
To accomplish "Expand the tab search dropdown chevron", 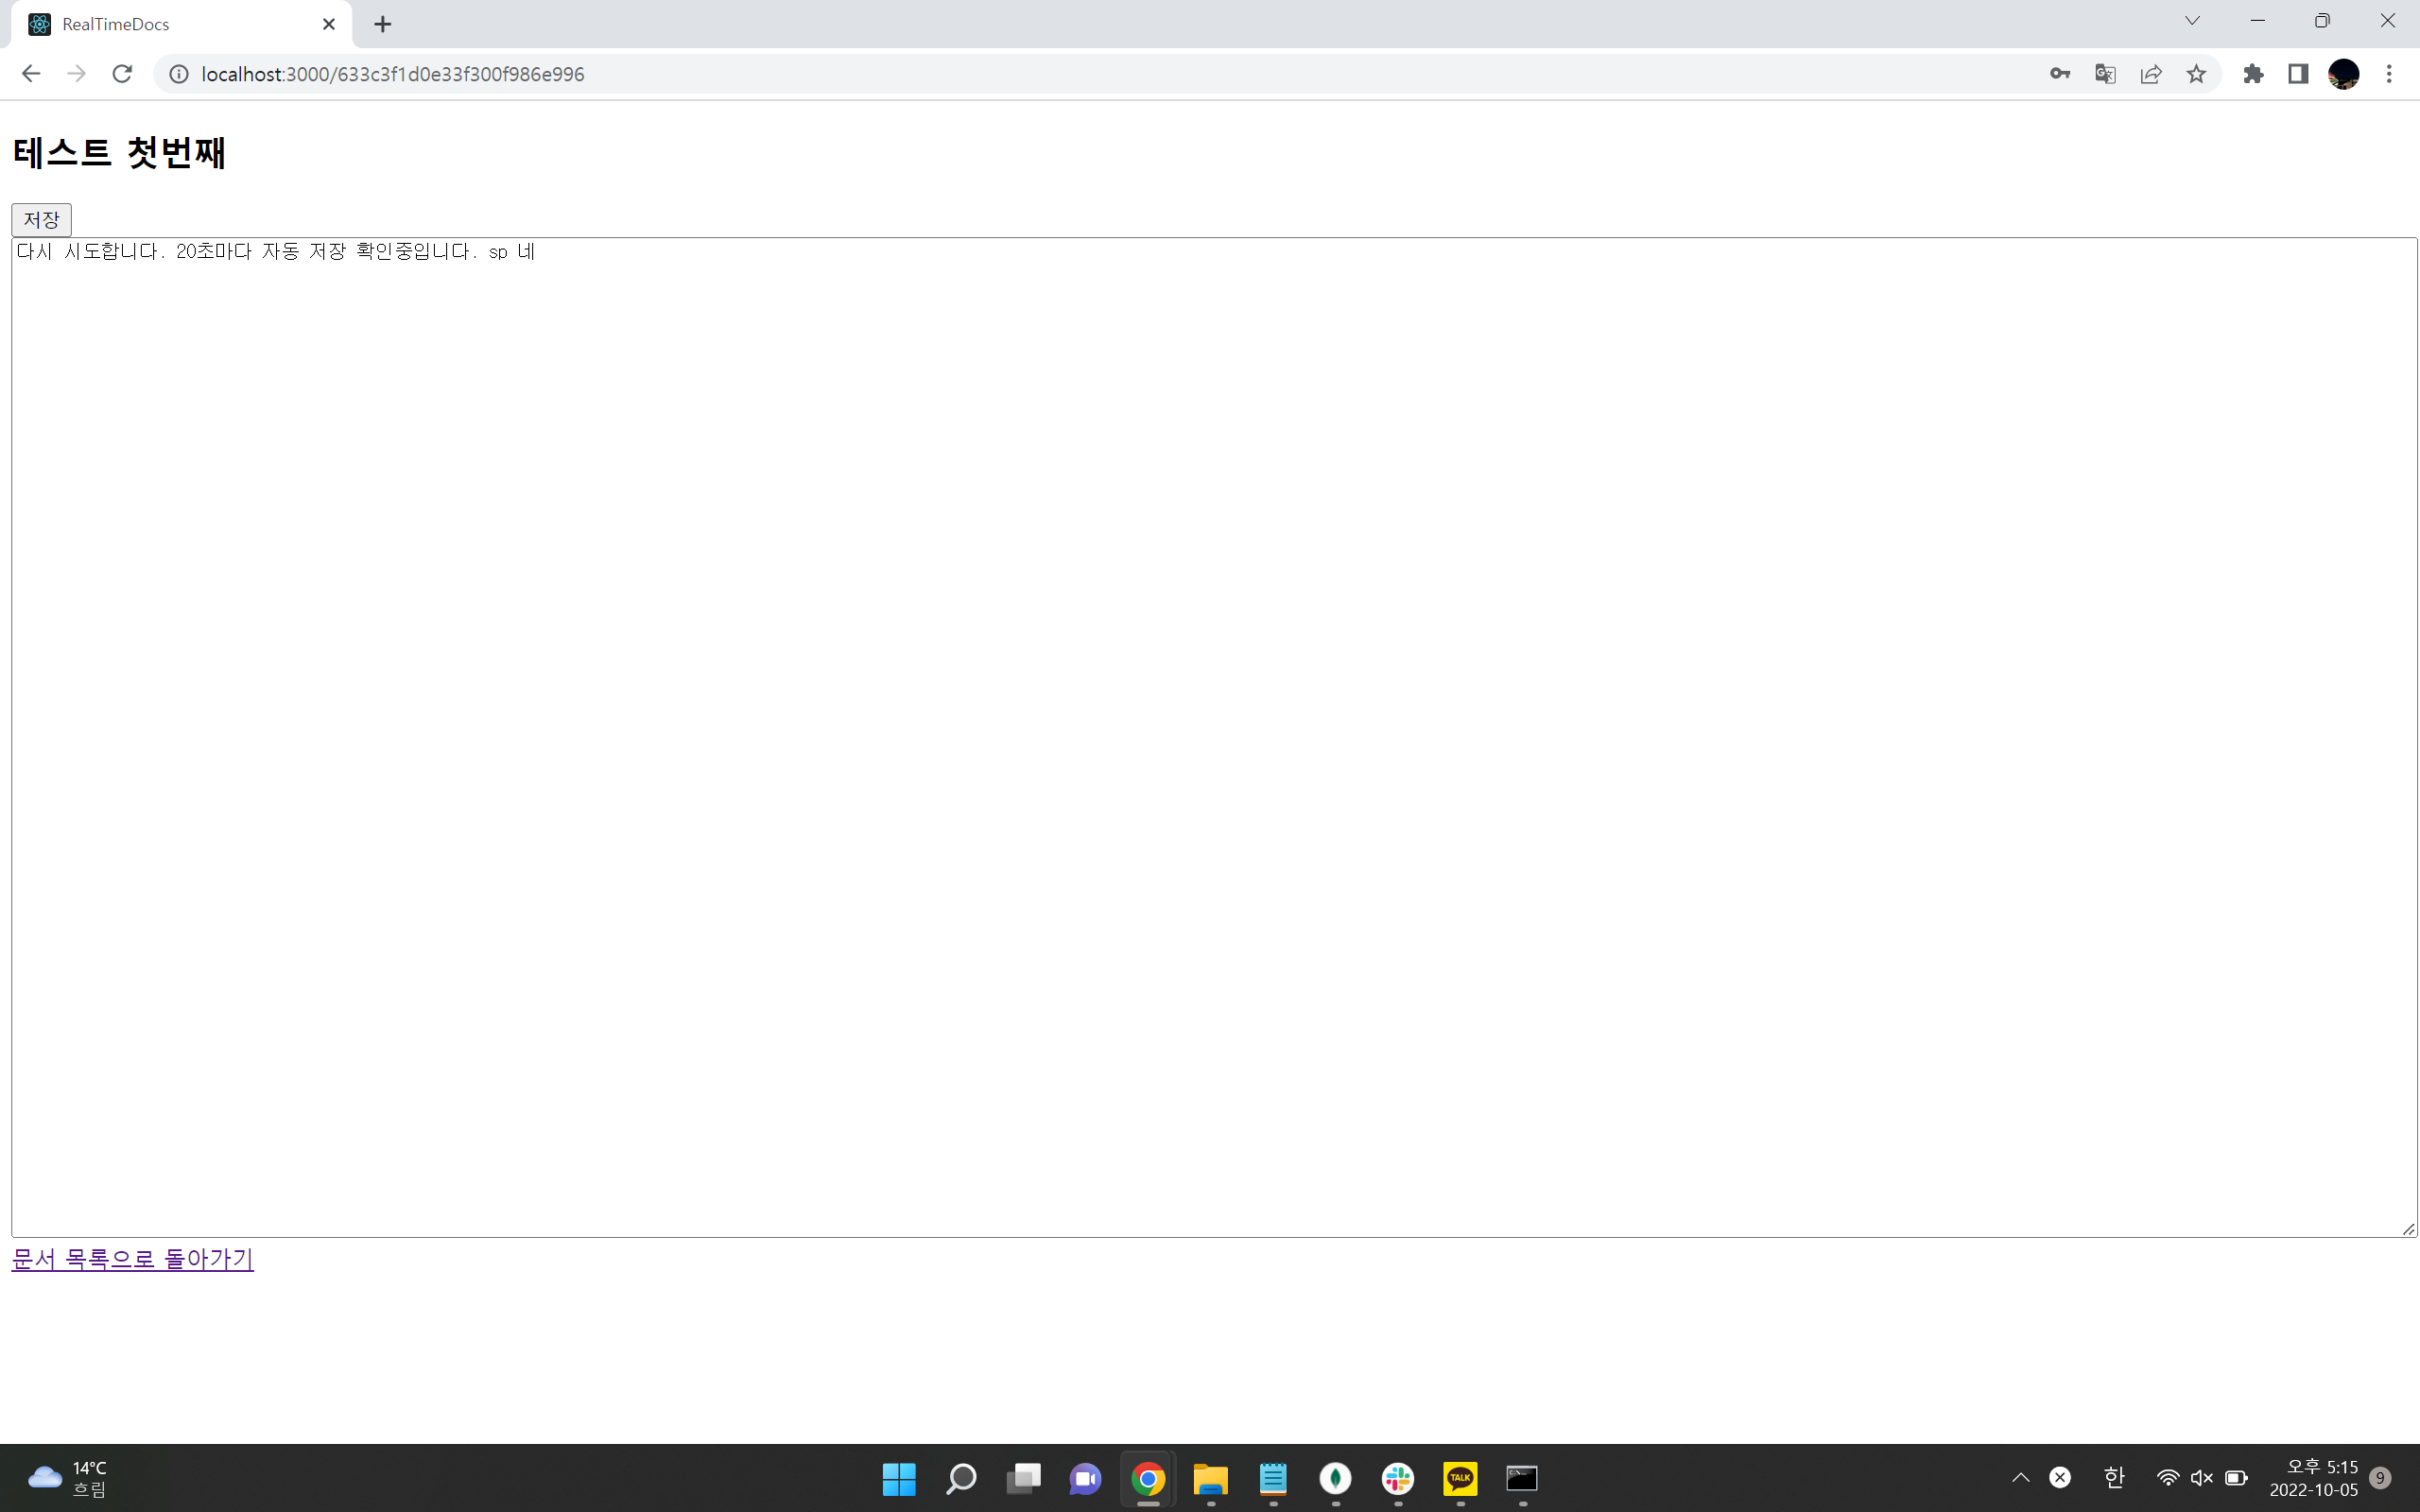I will [2192, 21].
